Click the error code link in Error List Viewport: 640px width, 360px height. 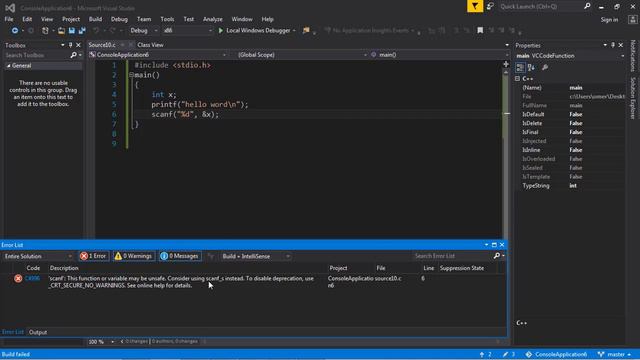point(32,278)
